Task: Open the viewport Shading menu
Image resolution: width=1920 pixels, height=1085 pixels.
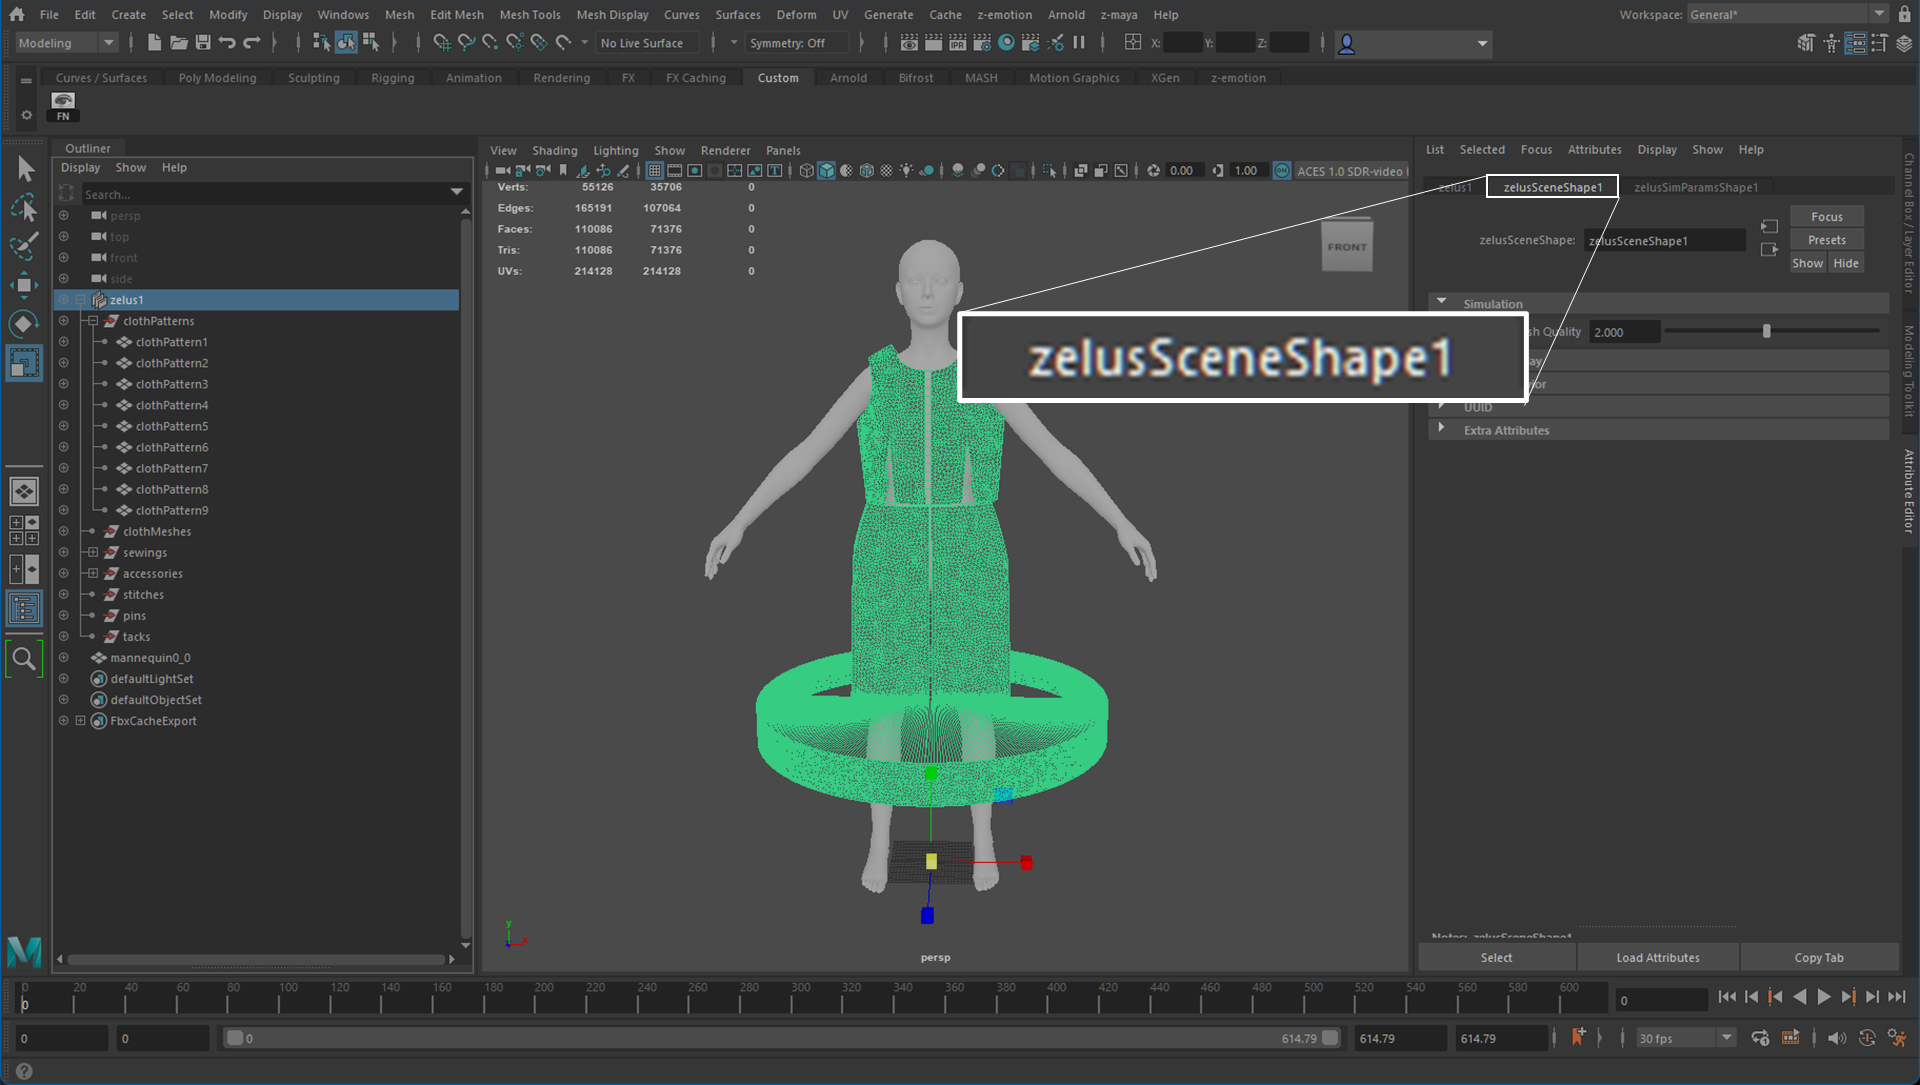Action: (x=555, y=151)
